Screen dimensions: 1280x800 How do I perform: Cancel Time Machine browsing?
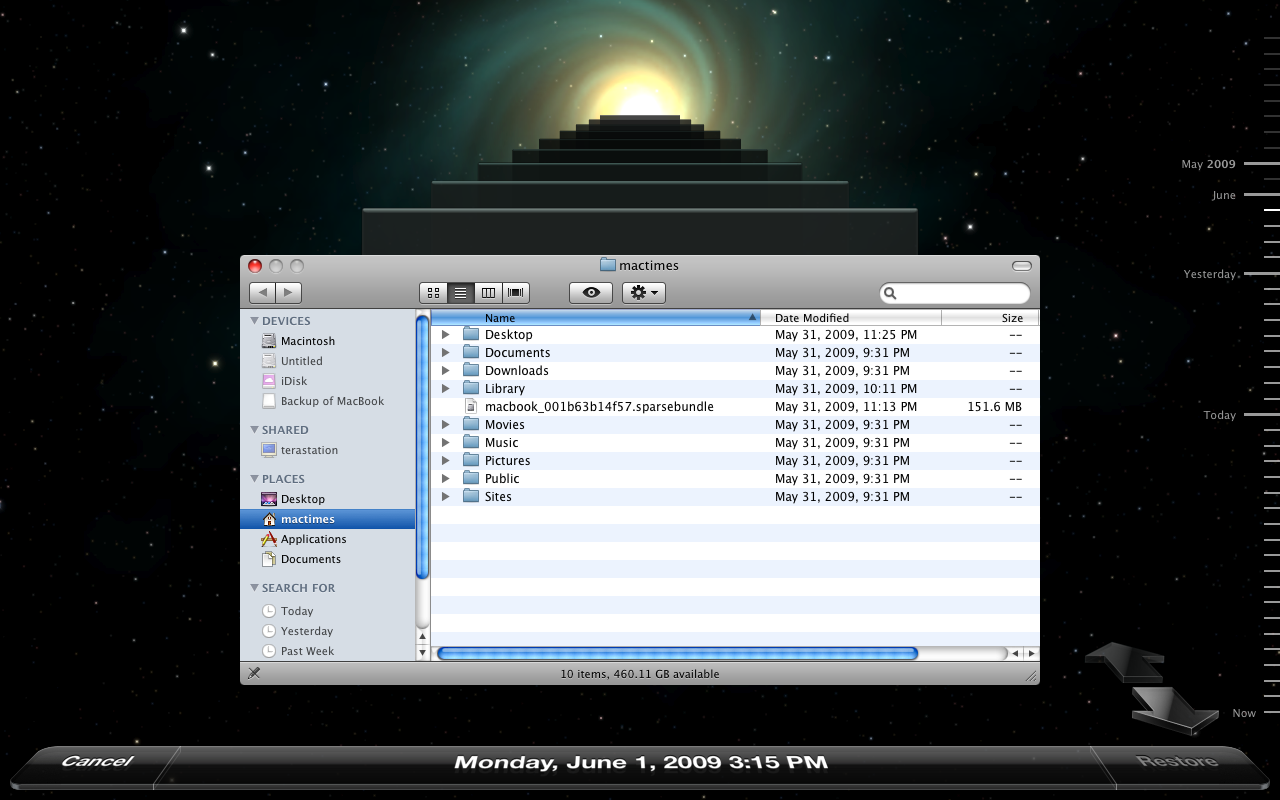[x=97, y=762]
